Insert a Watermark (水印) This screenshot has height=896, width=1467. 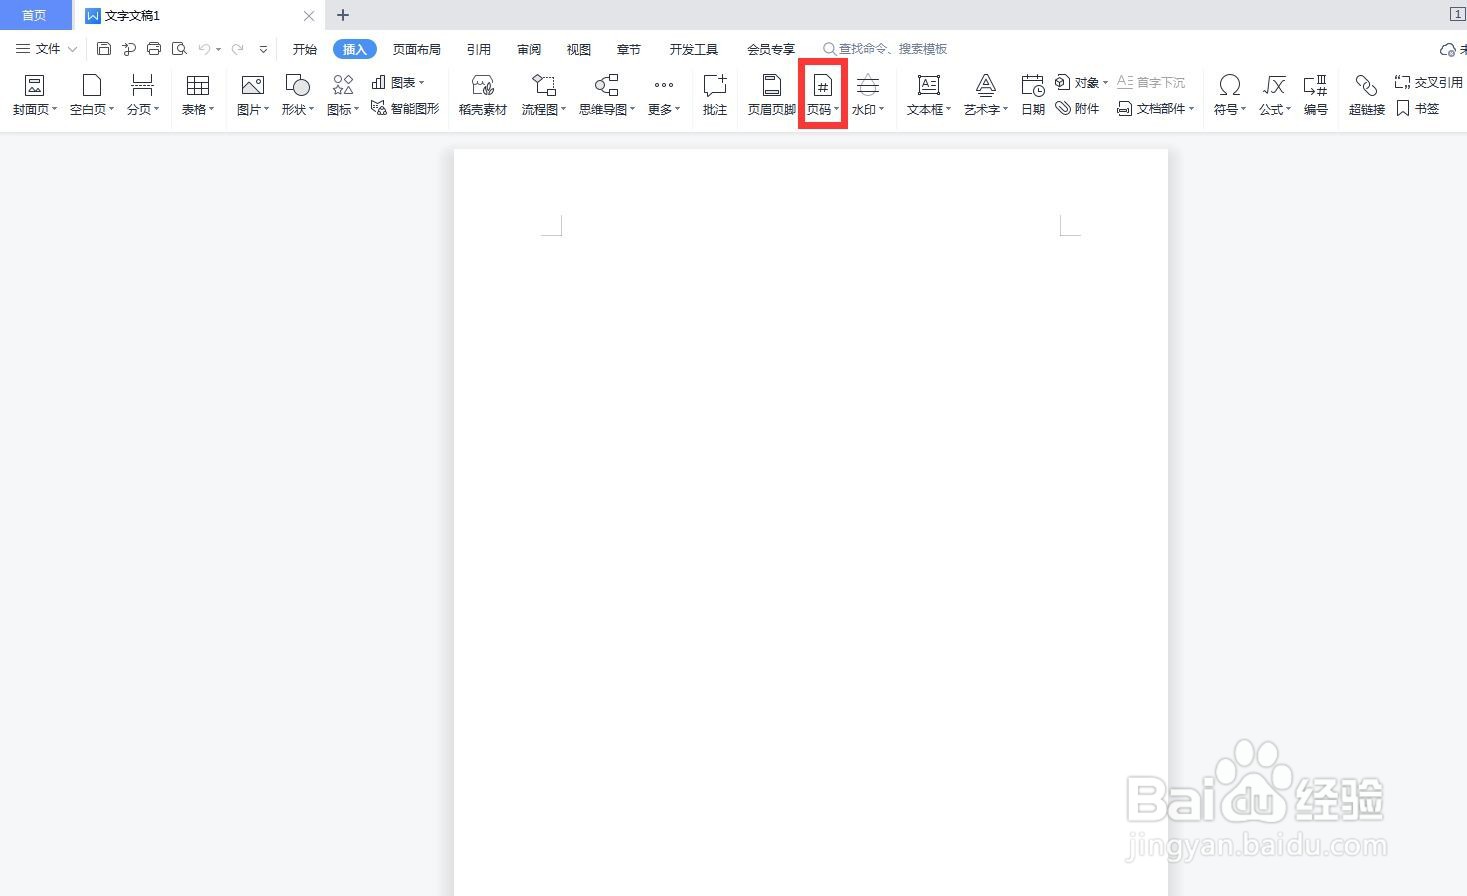click(x=867, y=95)
